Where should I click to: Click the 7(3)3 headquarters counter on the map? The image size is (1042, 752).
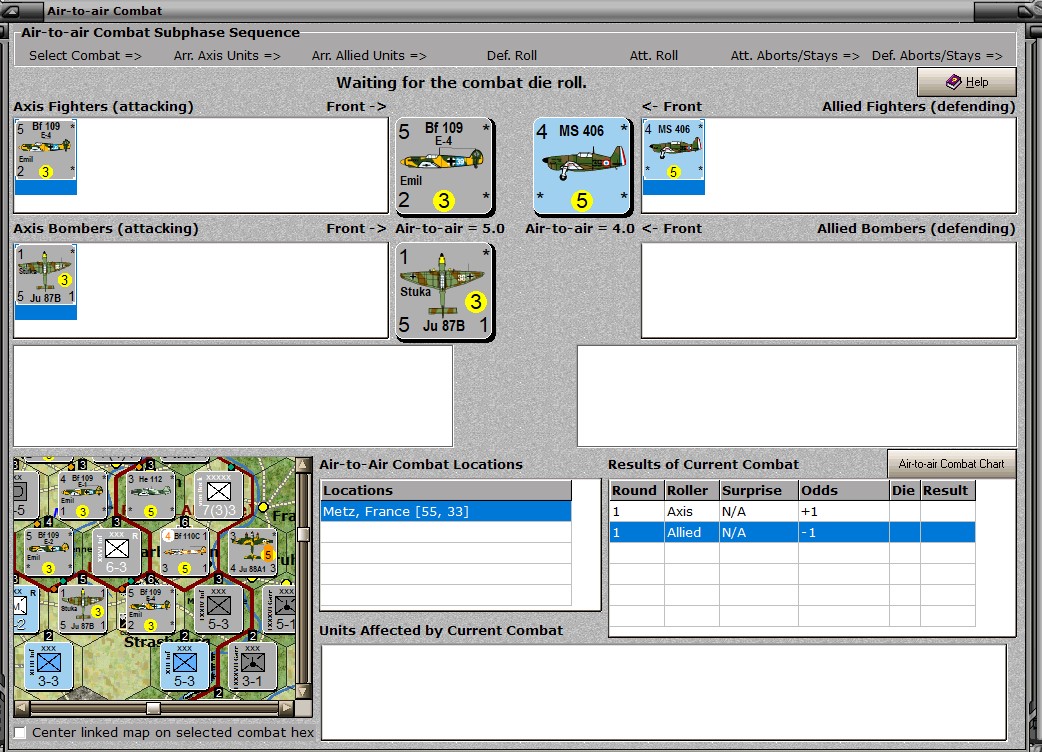[219, 495]
